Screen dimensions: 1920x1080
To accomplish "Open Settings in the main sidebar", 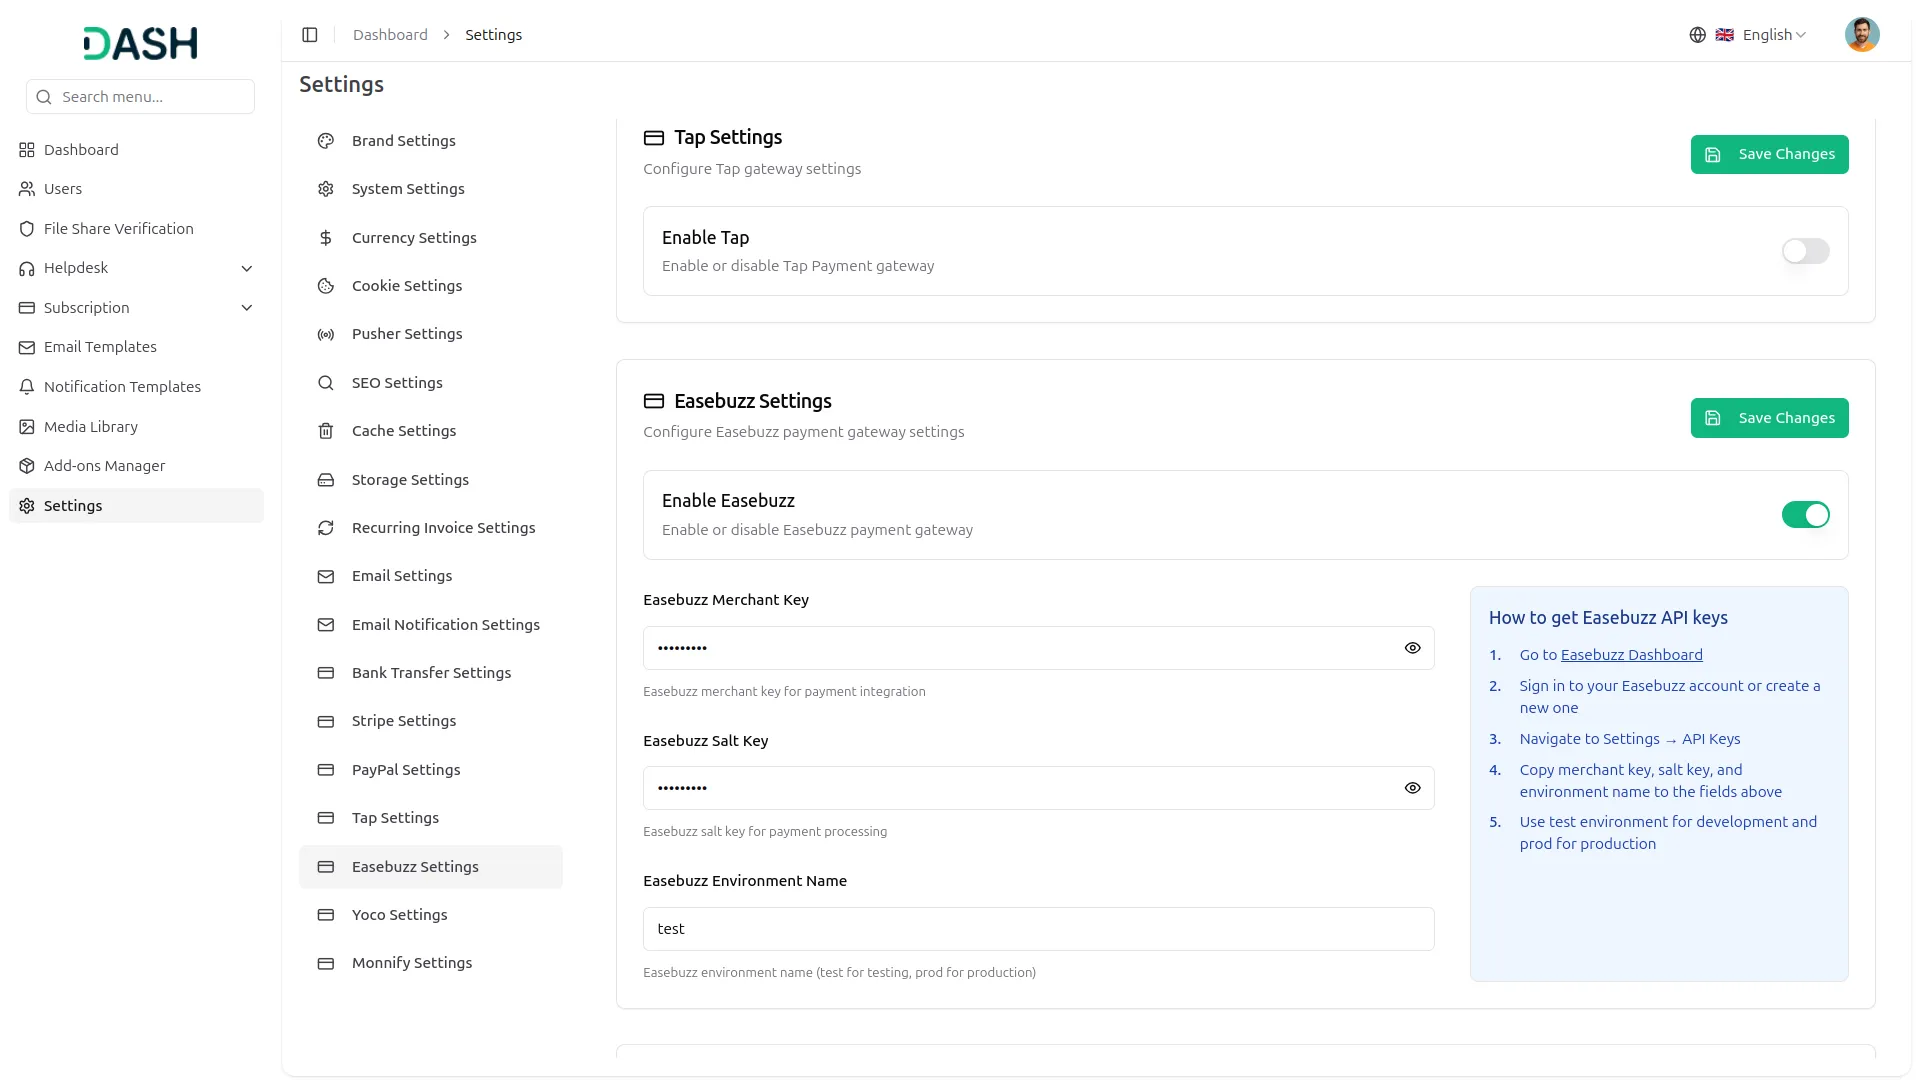I will pyautogui.click(x=137, y=506).
